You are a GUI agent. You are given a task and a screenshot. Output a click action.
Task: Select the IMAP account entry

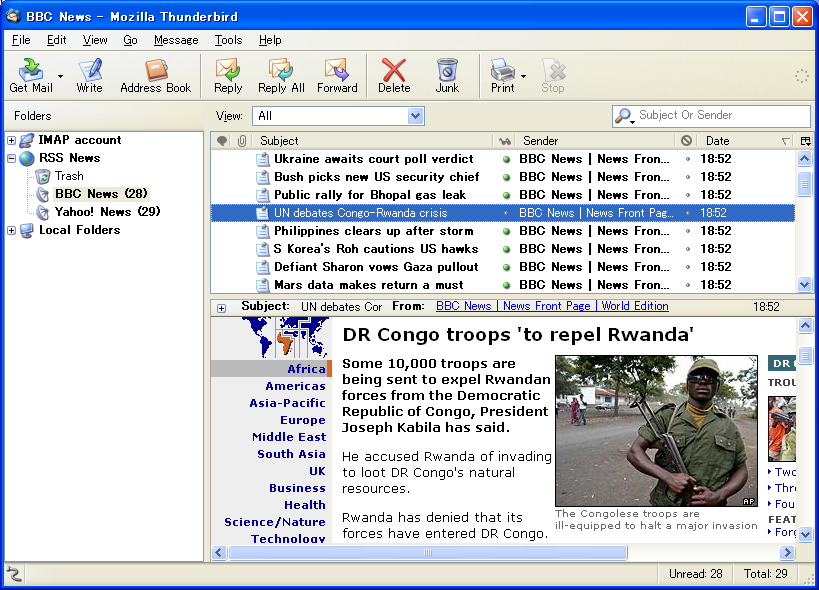[79, 140]
